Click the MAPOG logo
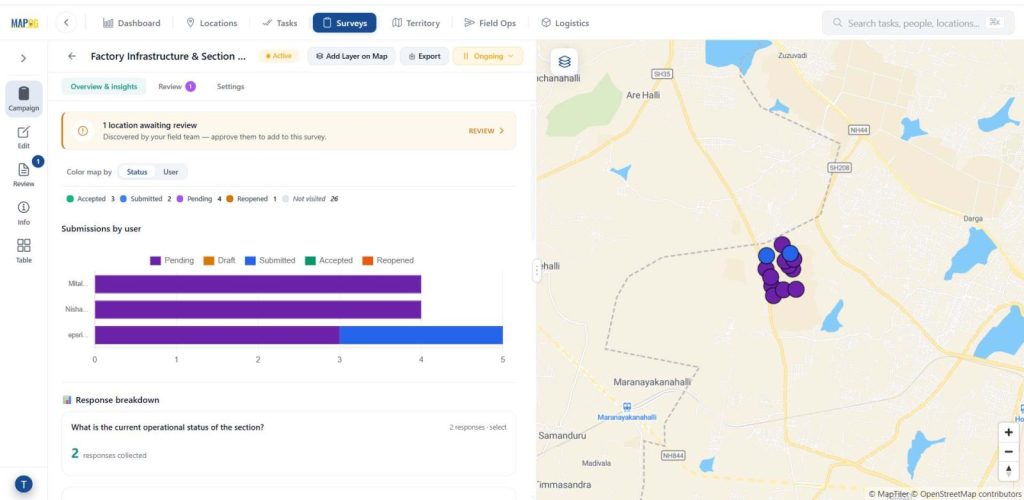The image size is (1024, 500). pos(25,23)
